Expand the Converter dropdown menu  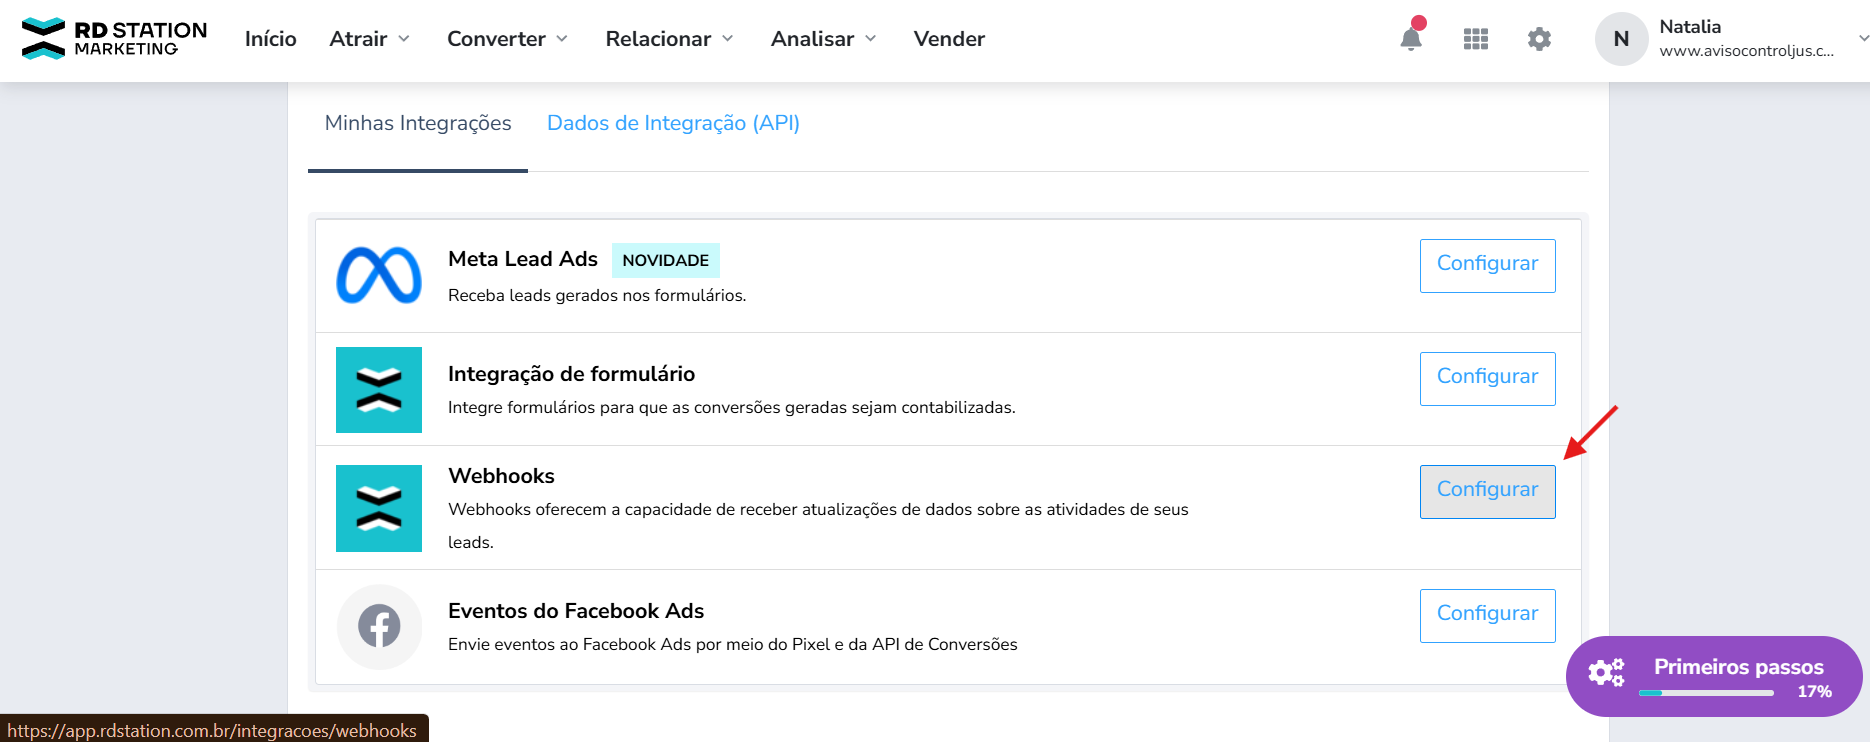[x=507, y=39]
